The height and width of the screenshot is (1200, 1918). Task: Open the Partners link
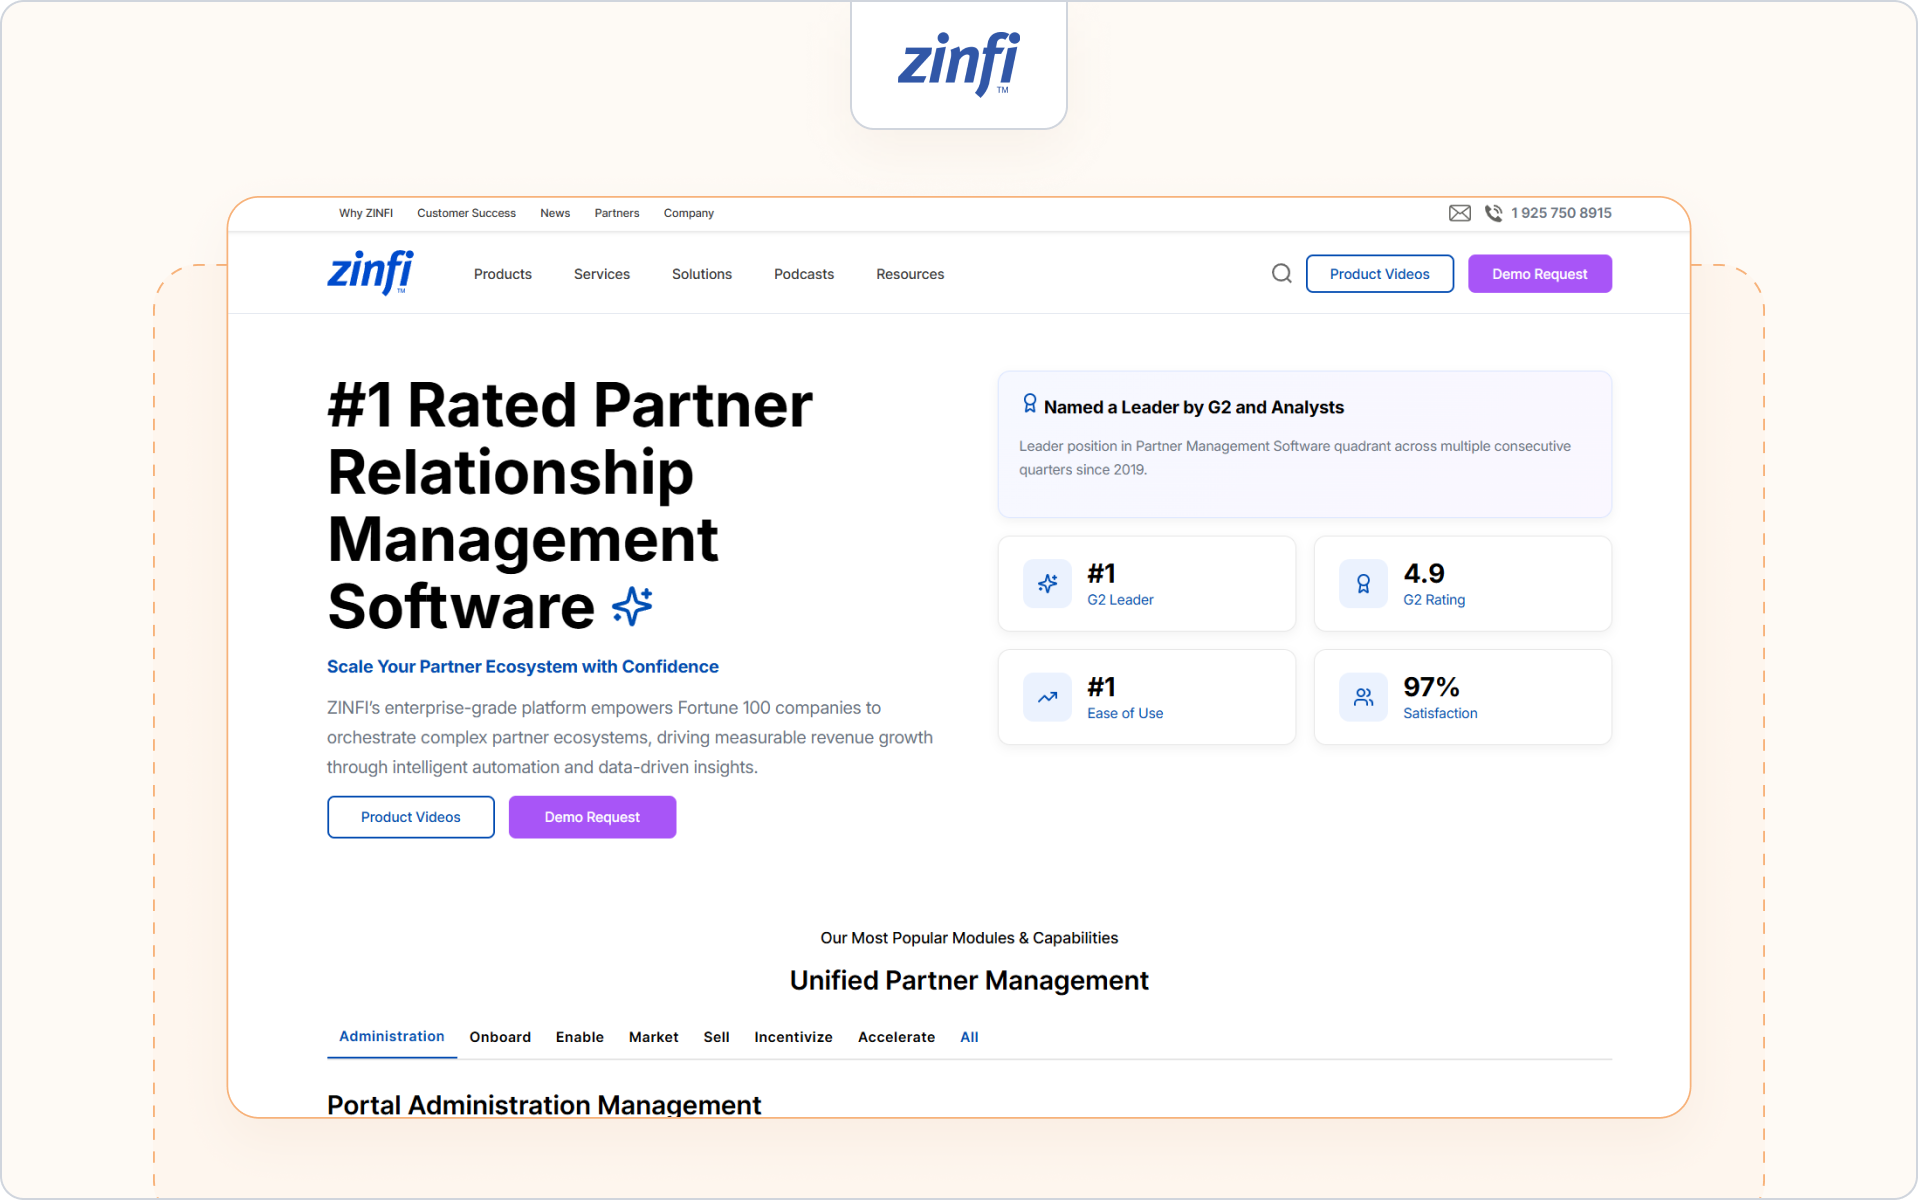point(617,213)
